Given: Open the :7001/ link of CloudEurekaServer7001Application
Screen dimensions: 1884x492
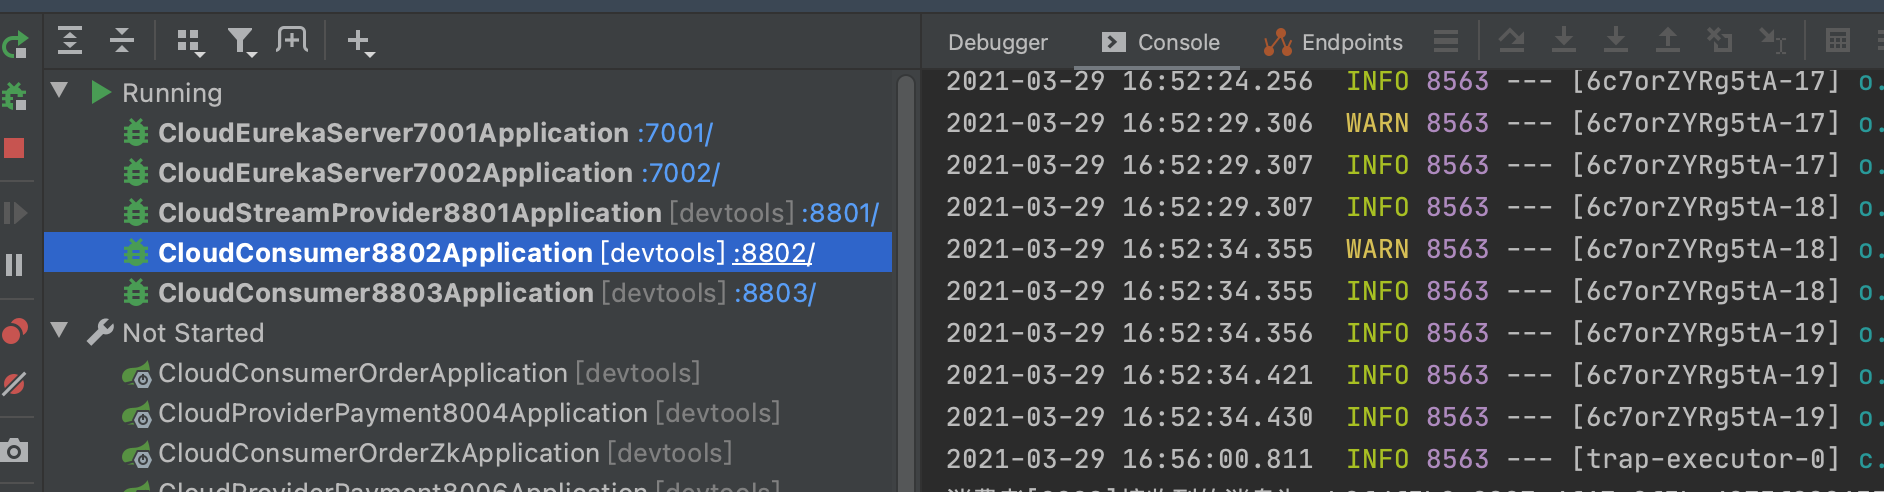Looking at the screenshot, I should click(675, 133).
